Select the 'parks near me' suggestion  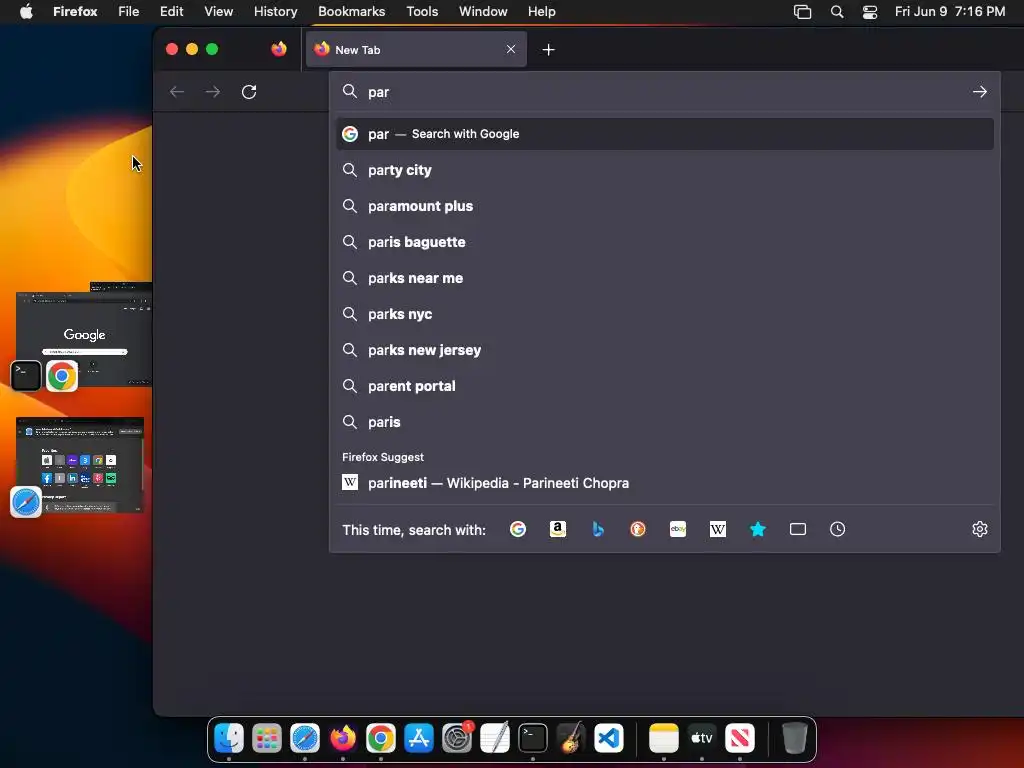click(x=665, y=278)
